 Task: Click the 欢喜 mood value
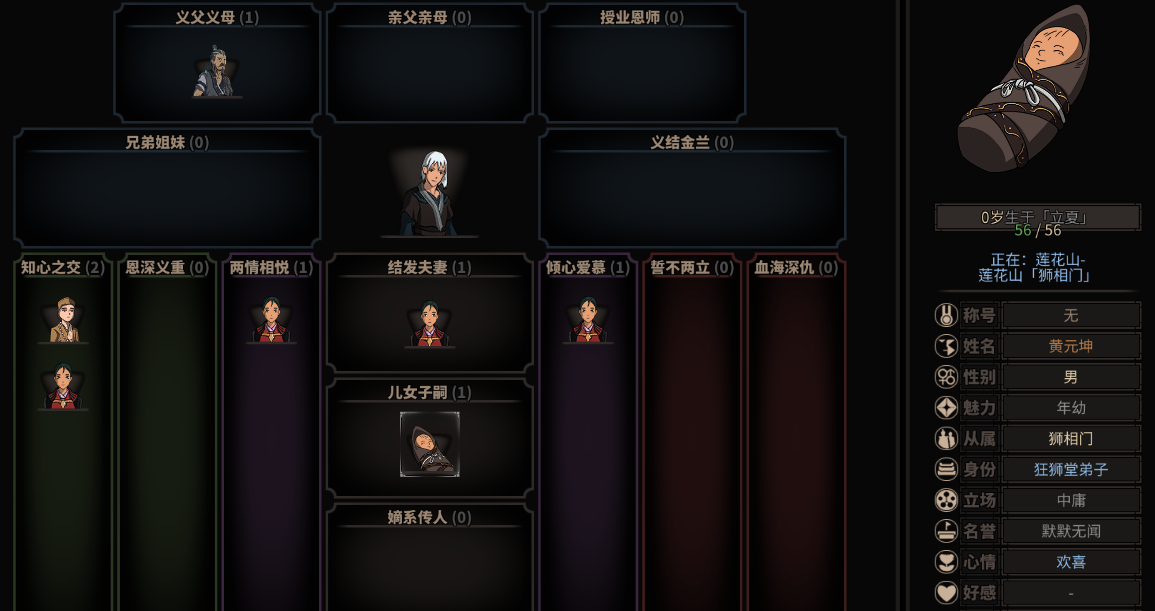1071,562
